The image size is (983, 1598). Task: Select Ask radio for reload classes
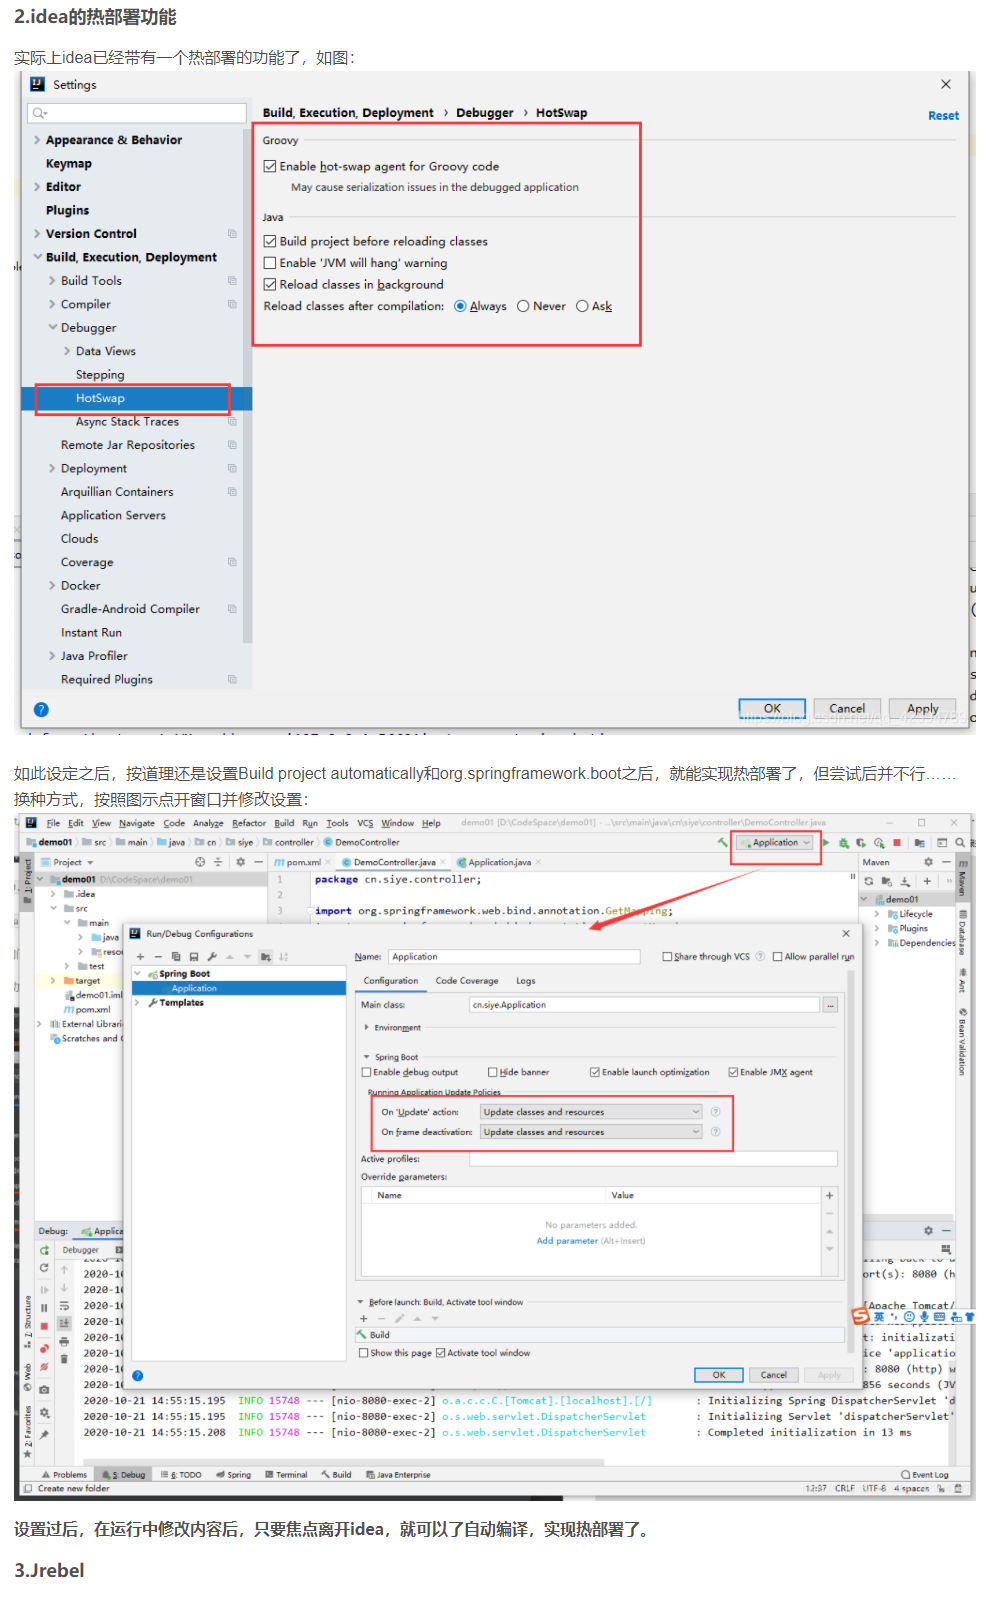click(x=582, y=306)
